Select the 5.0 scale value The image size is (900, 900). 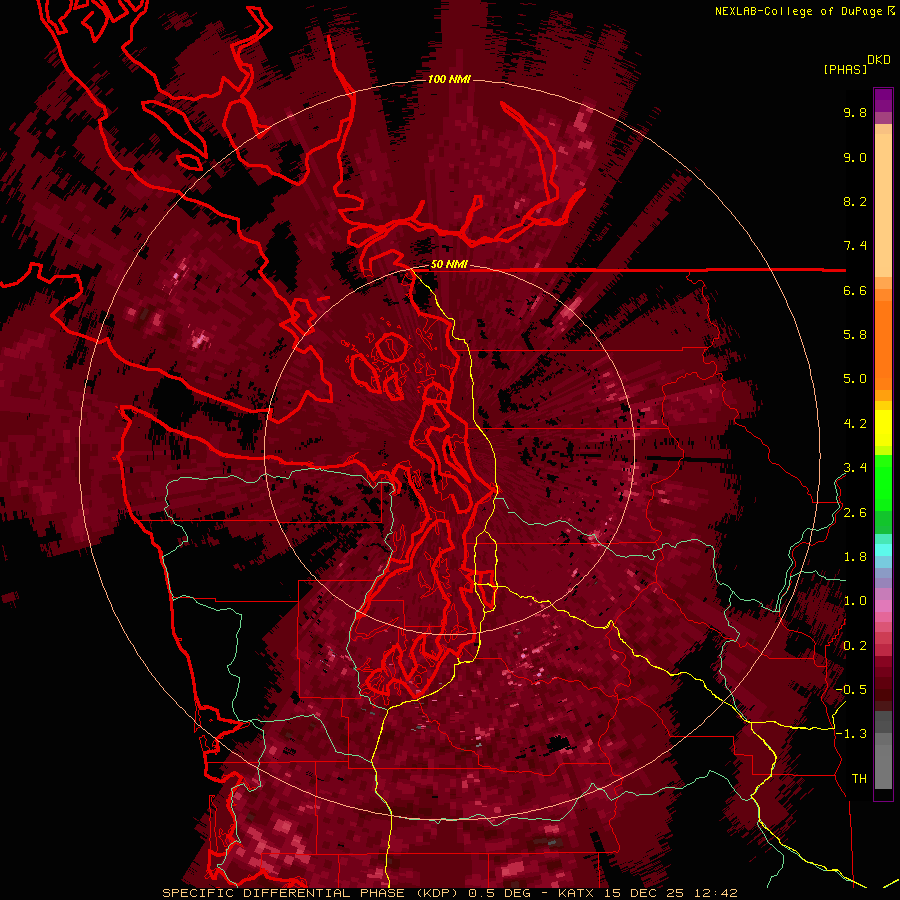point(855,379)
